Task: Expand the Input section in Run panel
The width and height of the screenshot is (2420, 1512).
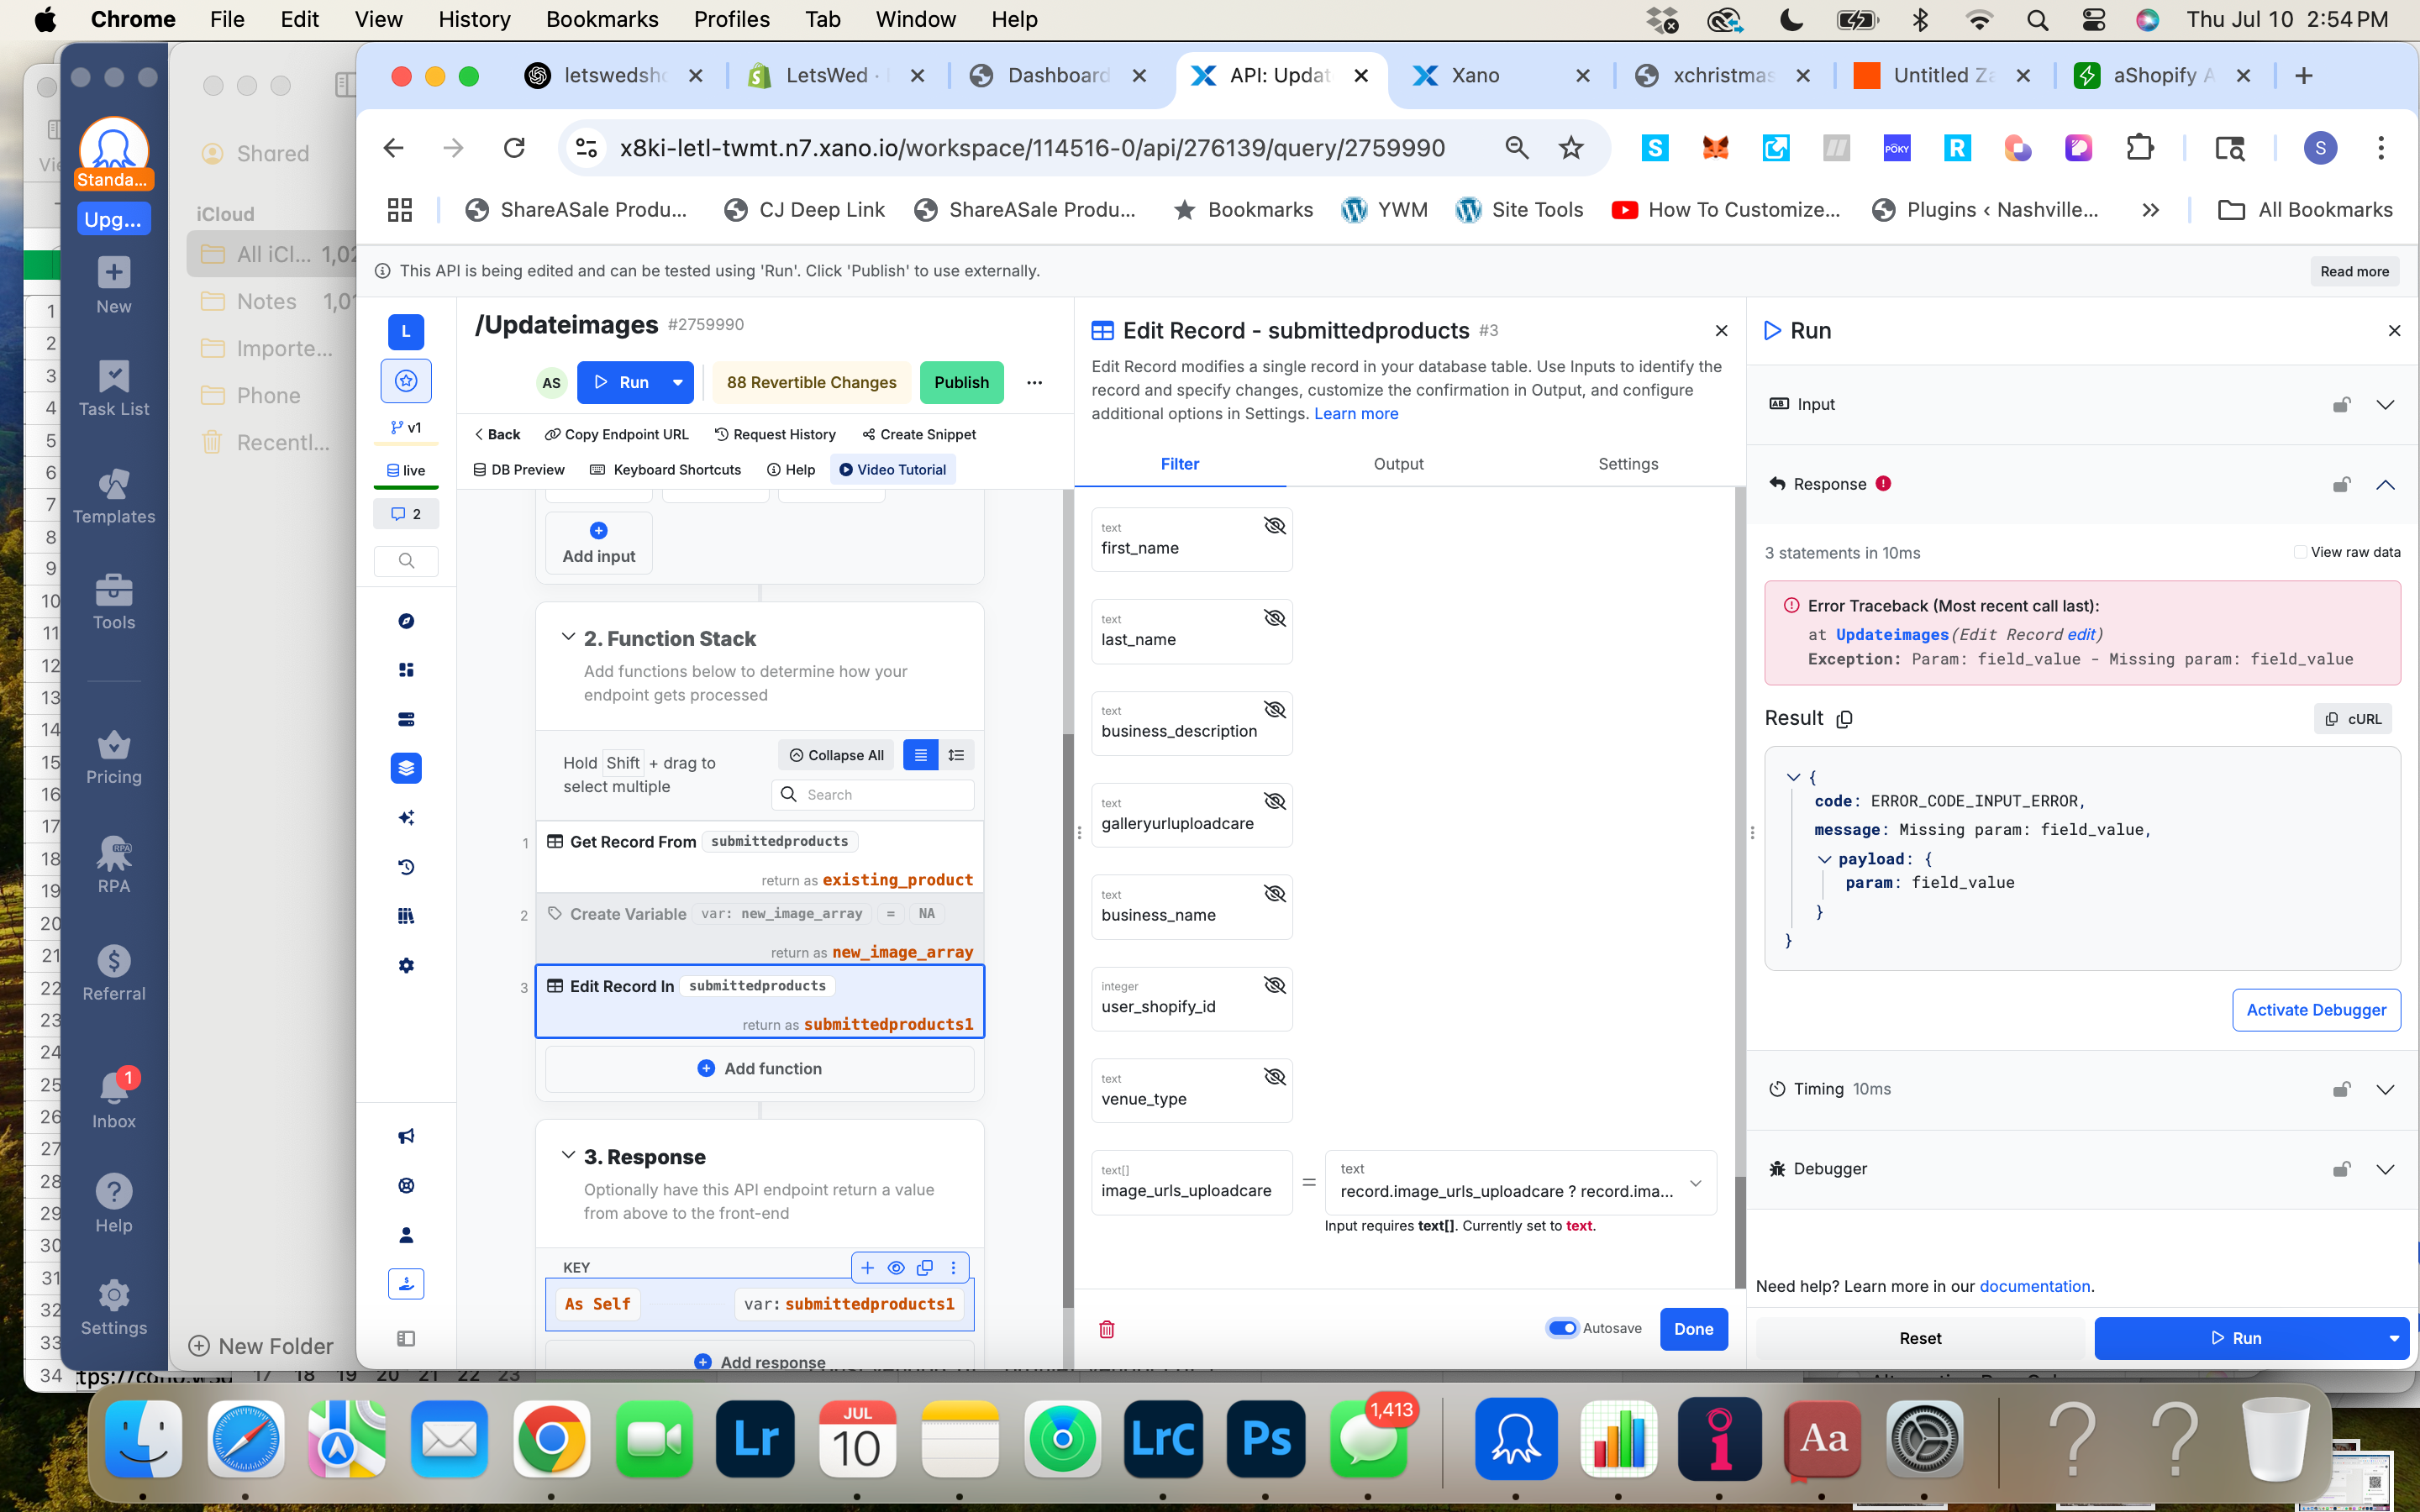Action: tap(2384, 404)
